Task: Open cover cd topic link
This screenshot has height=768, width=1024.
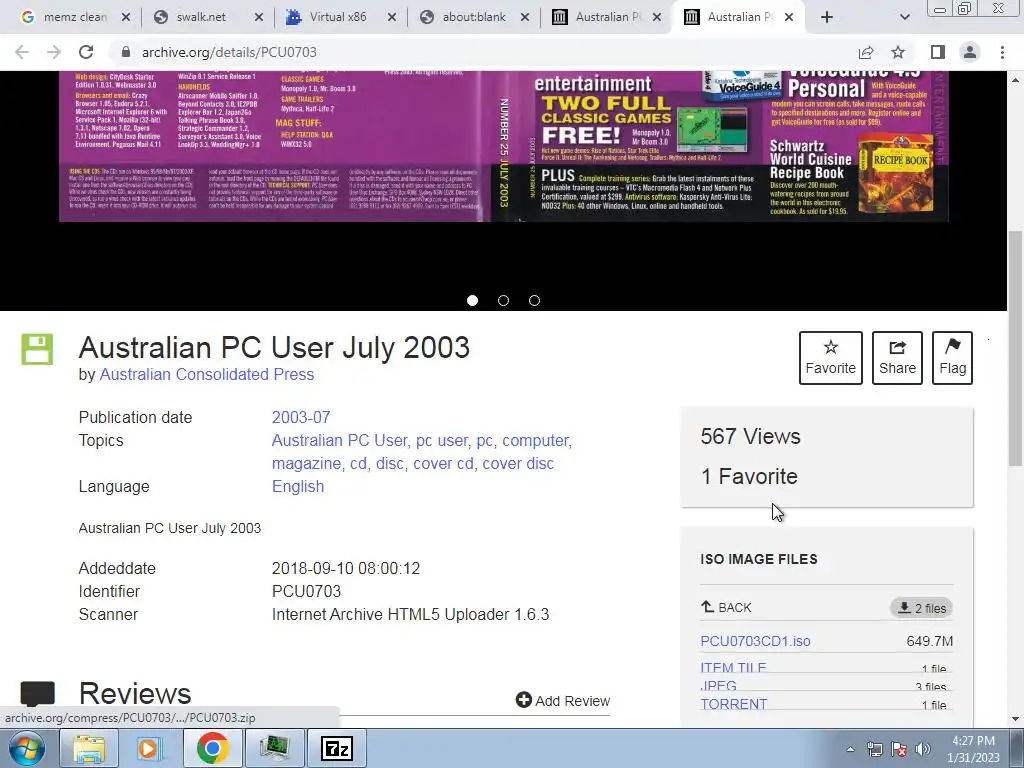Action: pos(443,464)
